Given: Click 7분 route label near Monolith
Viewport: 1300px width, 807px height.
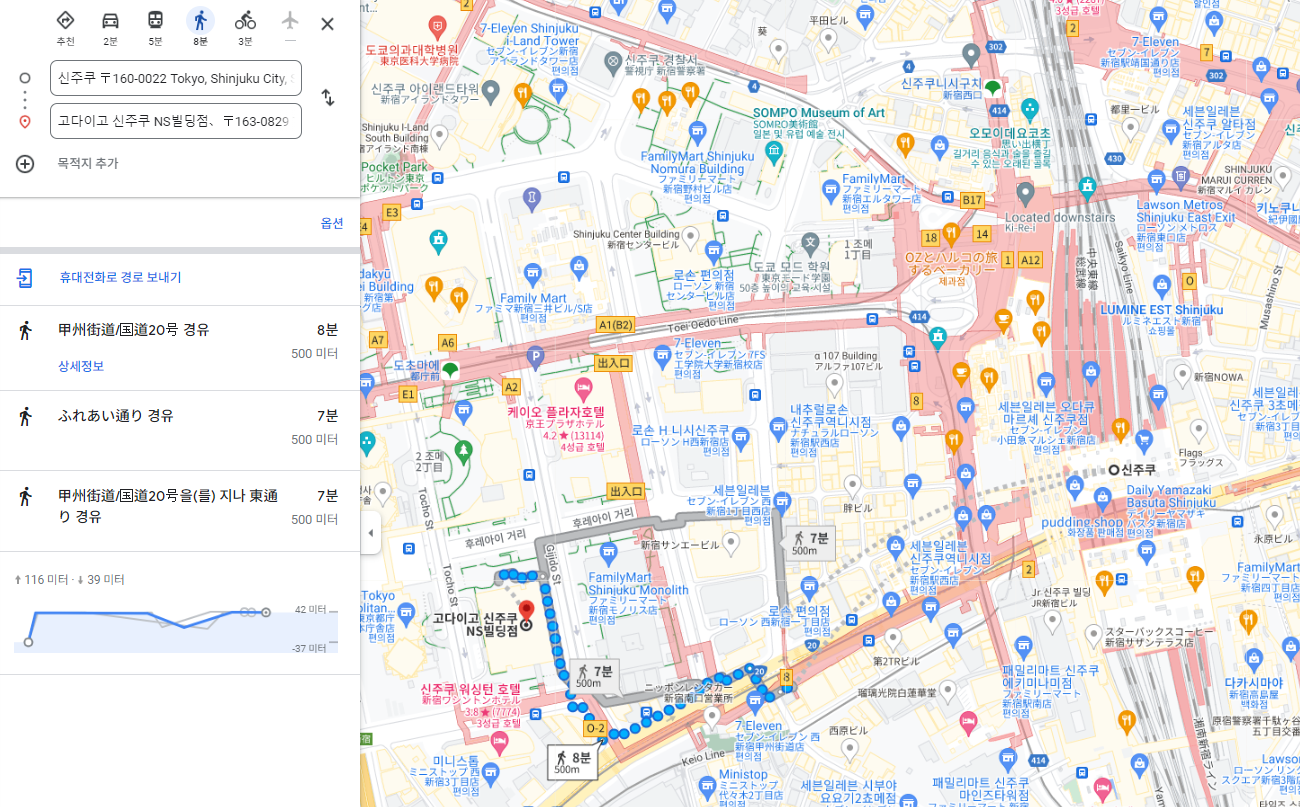Looking at the screenshot, I should pos(595,677).
